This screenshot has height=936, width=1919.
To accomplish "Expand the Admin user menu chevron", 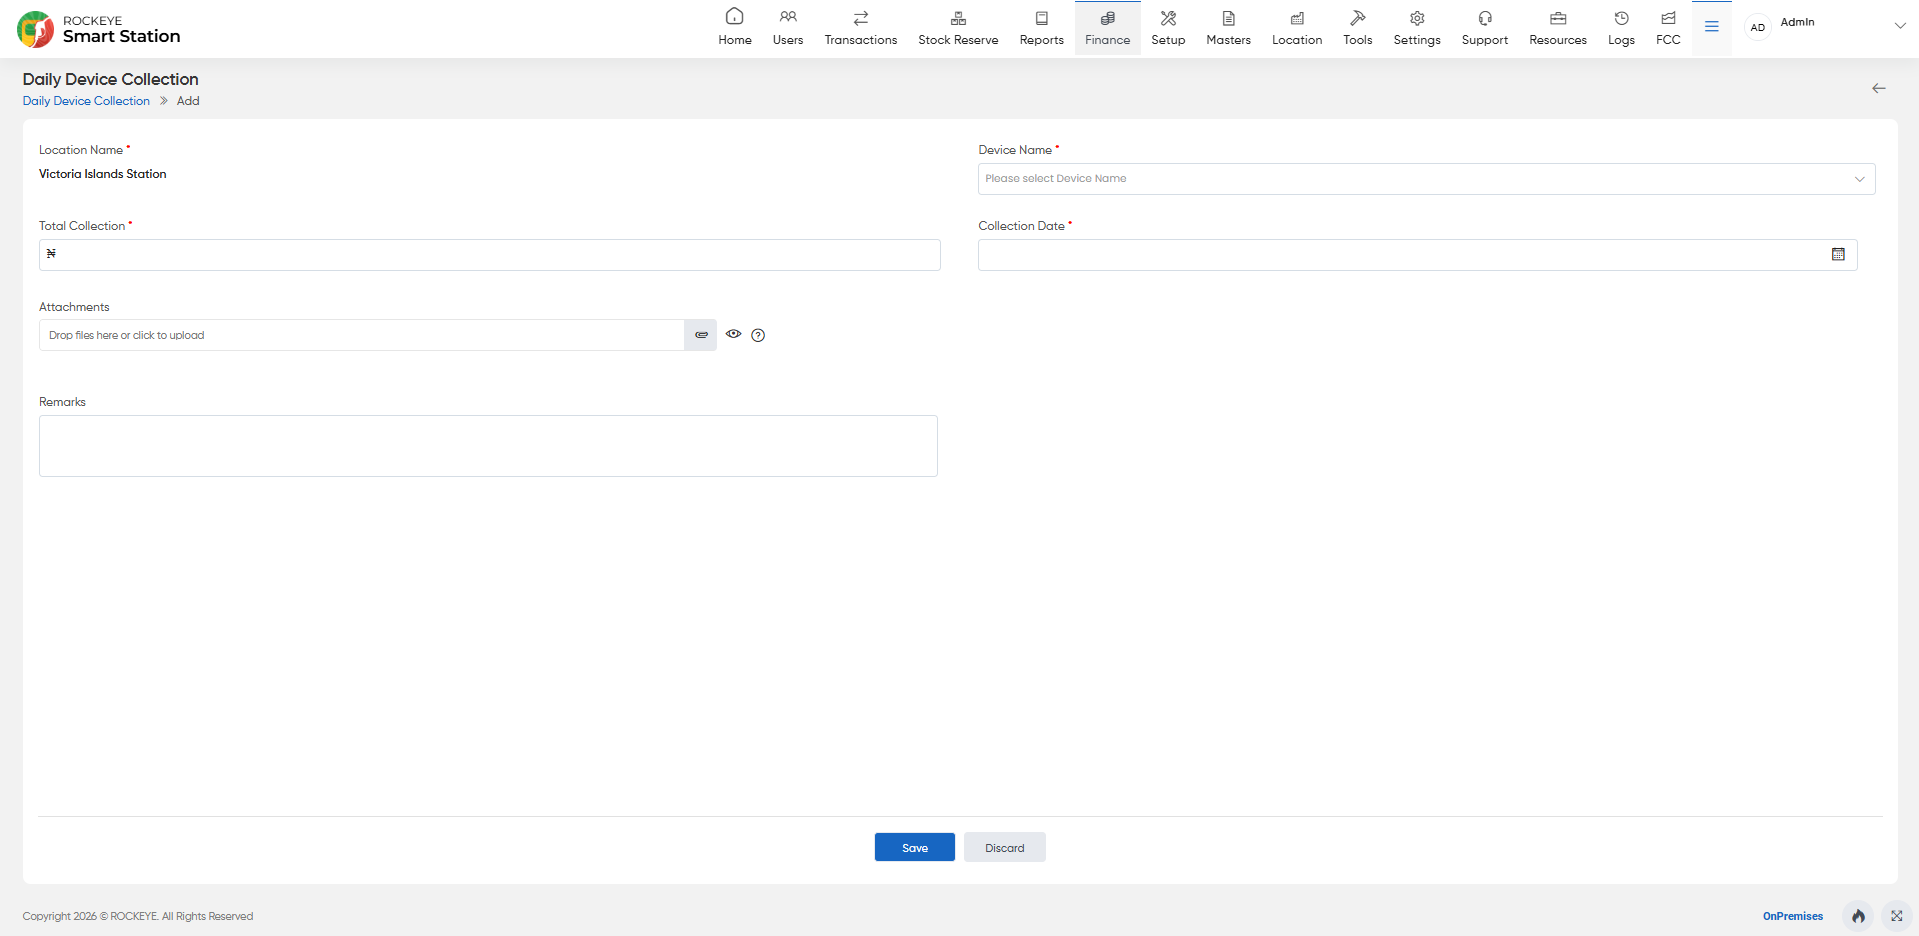I will [1900, 26].
